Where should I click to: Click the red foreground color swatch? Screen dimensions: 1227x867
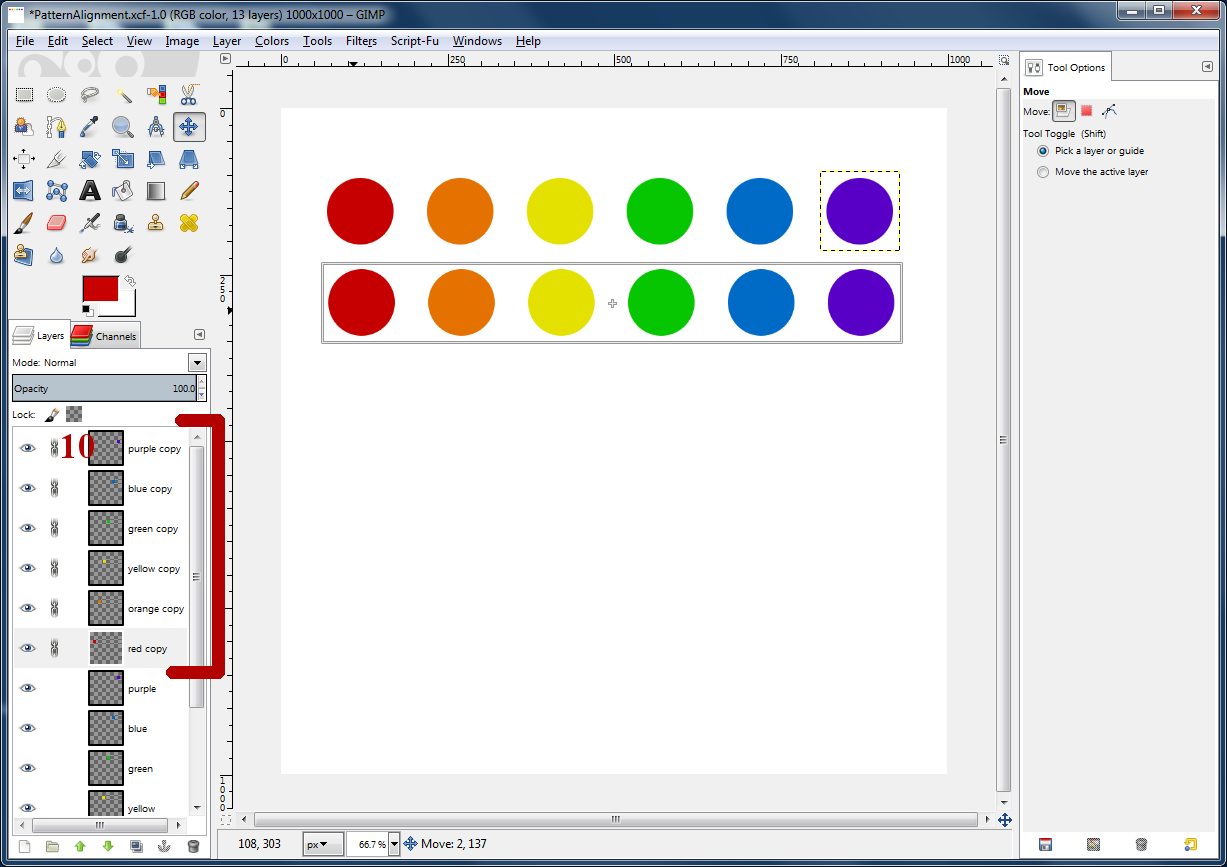pyautogui.click(x=100, y=290)
